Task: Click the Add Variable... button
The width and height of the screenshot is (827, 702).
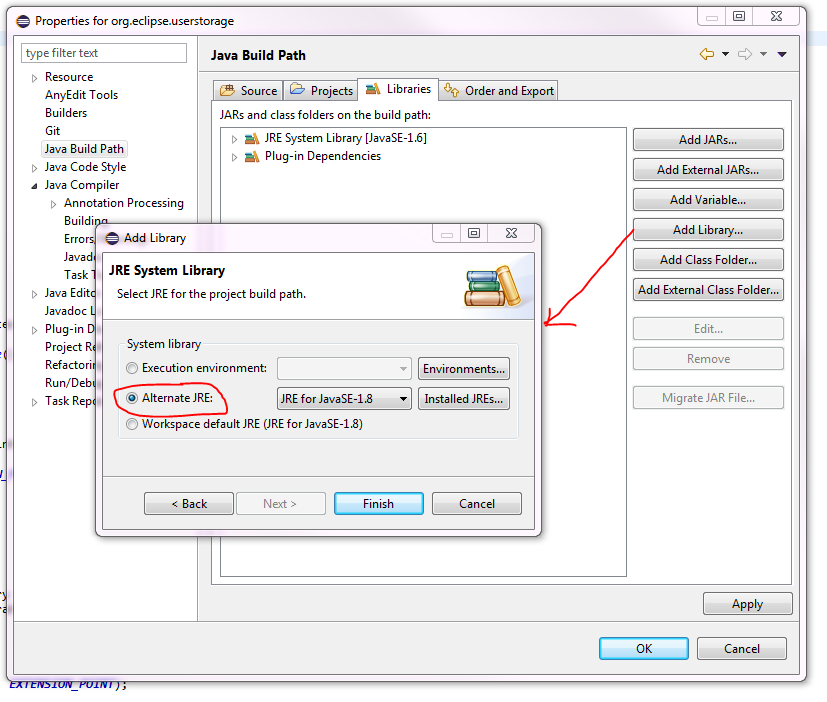Action: [708, 200]
